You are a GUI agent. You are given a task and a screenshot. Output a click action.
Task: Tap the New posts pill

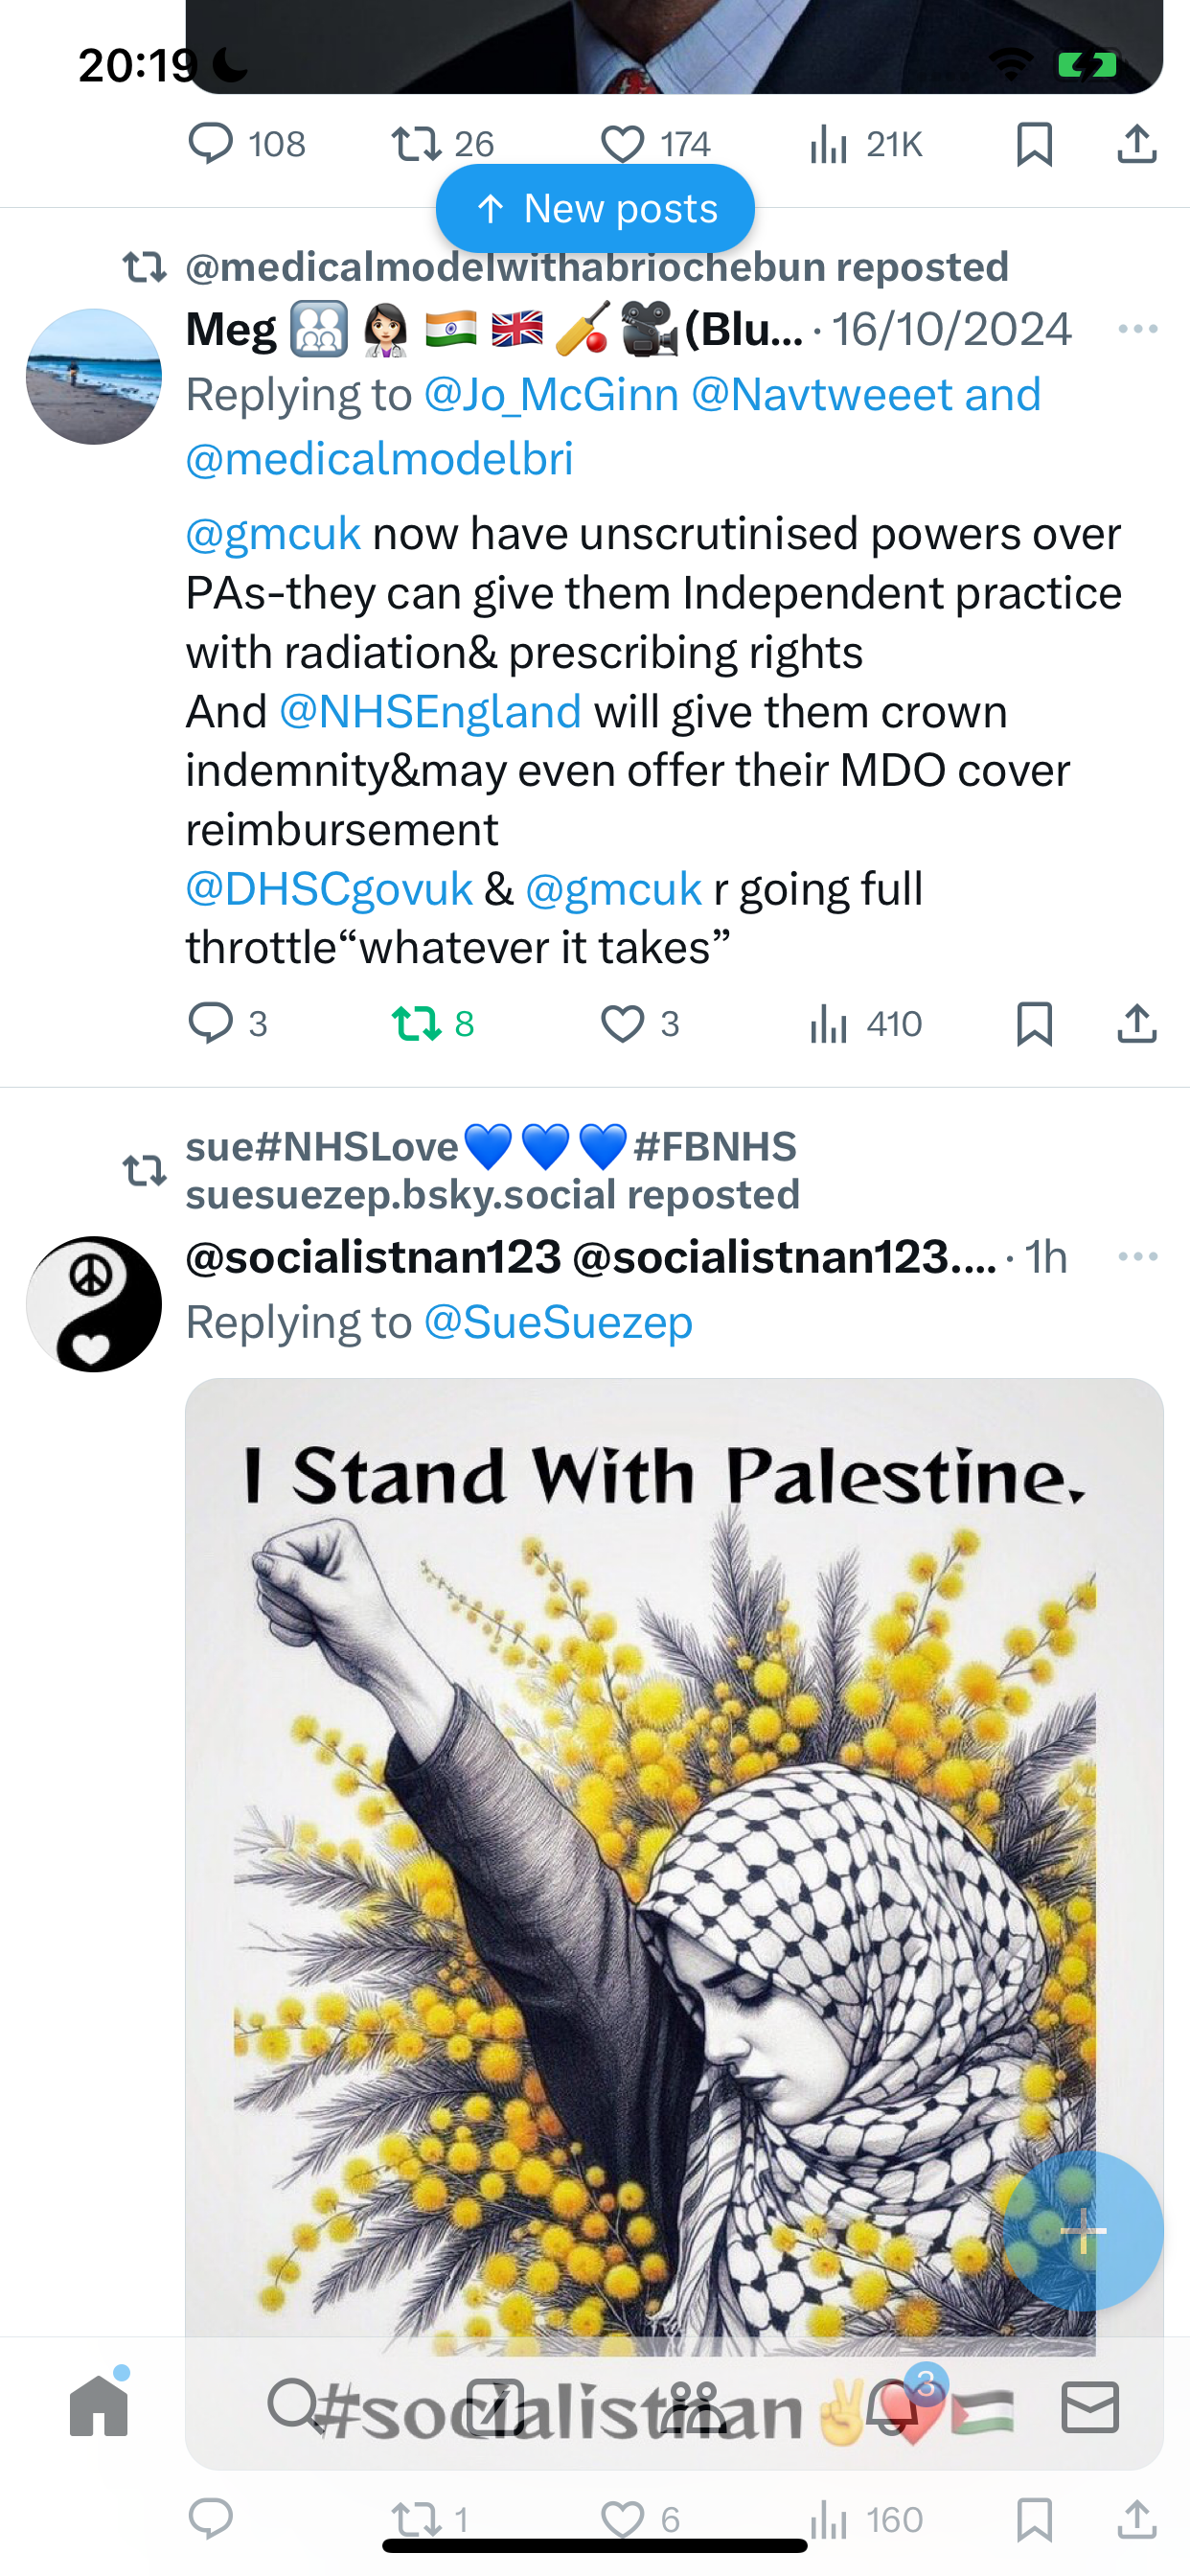coord(595,208)
